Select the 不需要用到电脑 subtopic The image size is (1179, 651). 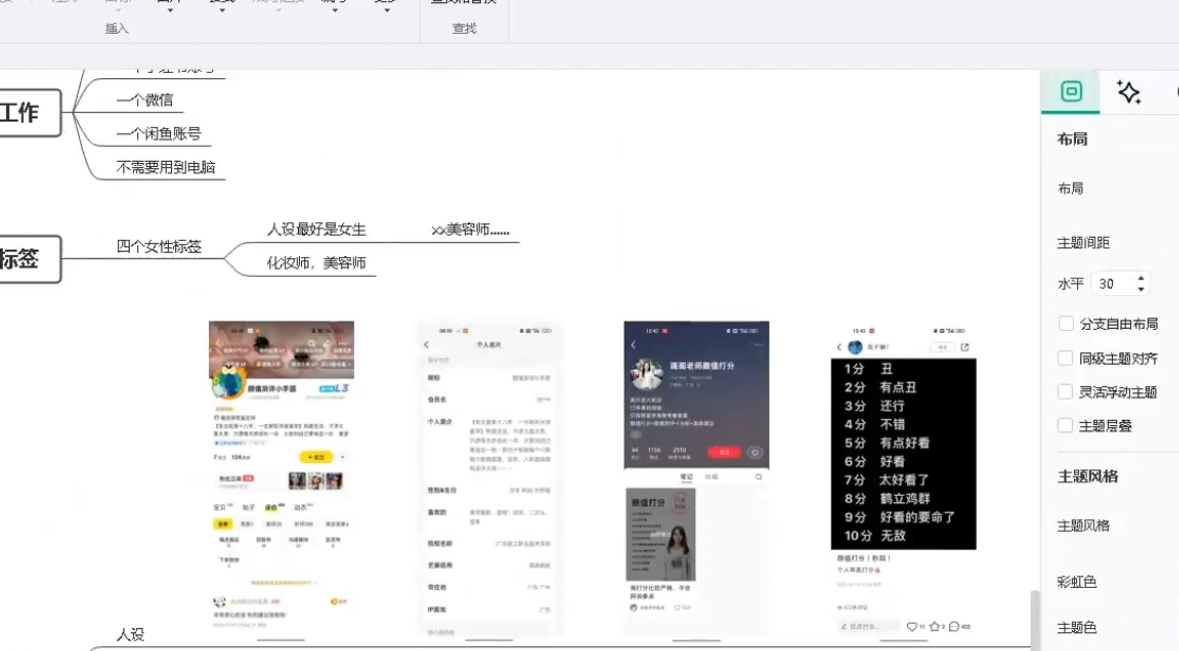tap(165, 167)
